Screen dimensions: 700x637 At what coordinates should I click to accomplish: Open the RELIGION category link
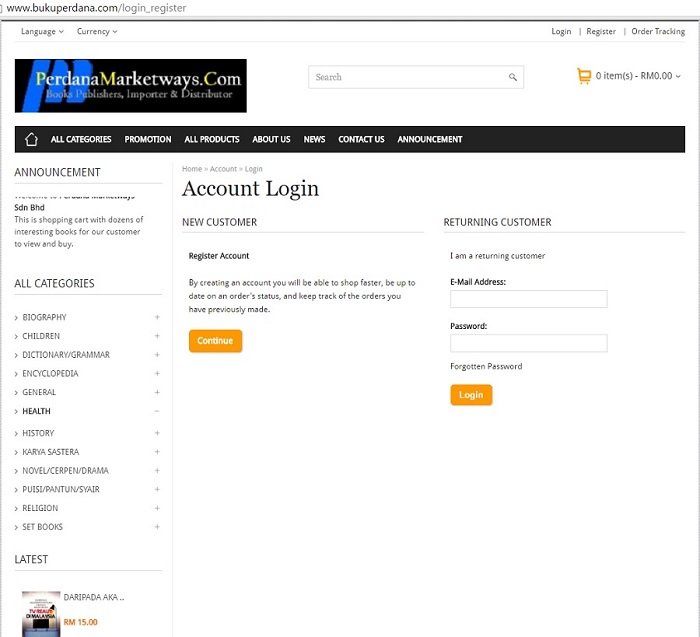pyautogui.click(x=40, y=508)
